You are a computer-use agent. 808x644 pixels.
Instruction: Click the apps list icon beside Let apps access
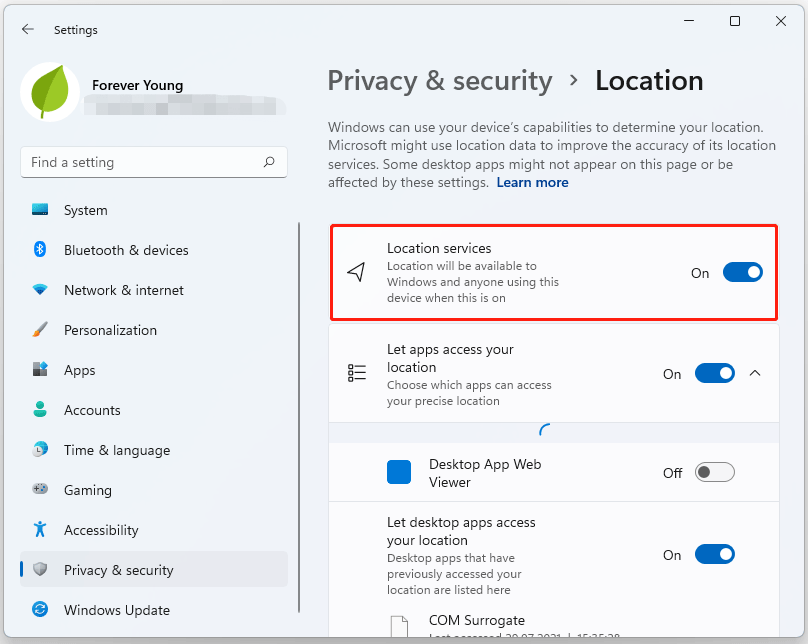[x=357, y=372]
